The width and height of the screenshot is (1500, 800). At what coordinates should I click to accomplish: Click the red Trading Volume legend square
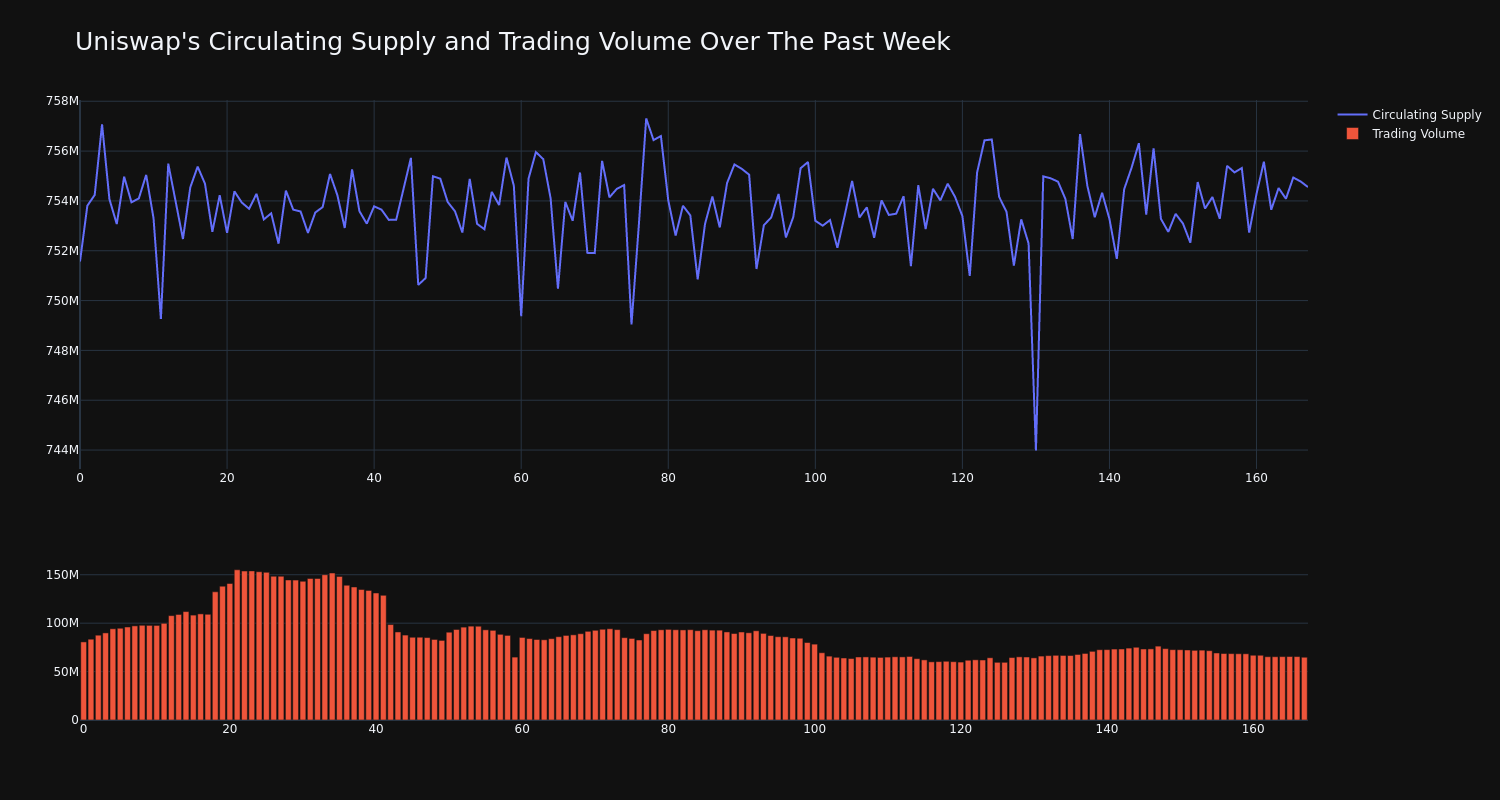click(1352, 134)
